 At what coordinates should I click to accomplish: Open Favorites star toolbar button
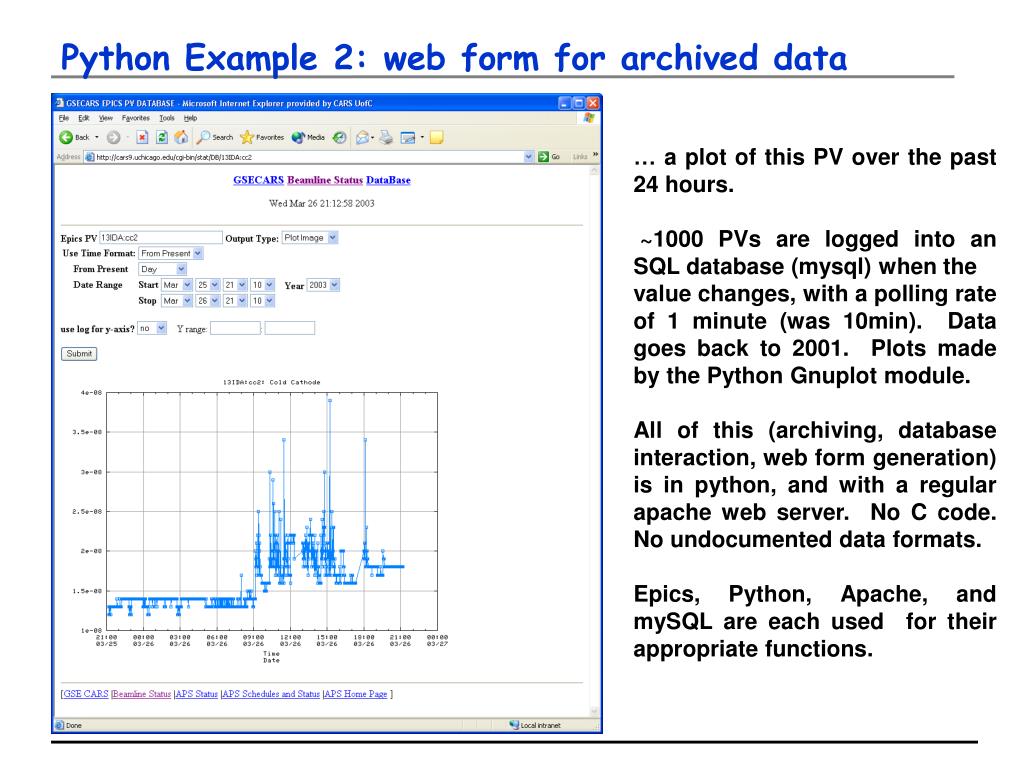pos(262,137)
